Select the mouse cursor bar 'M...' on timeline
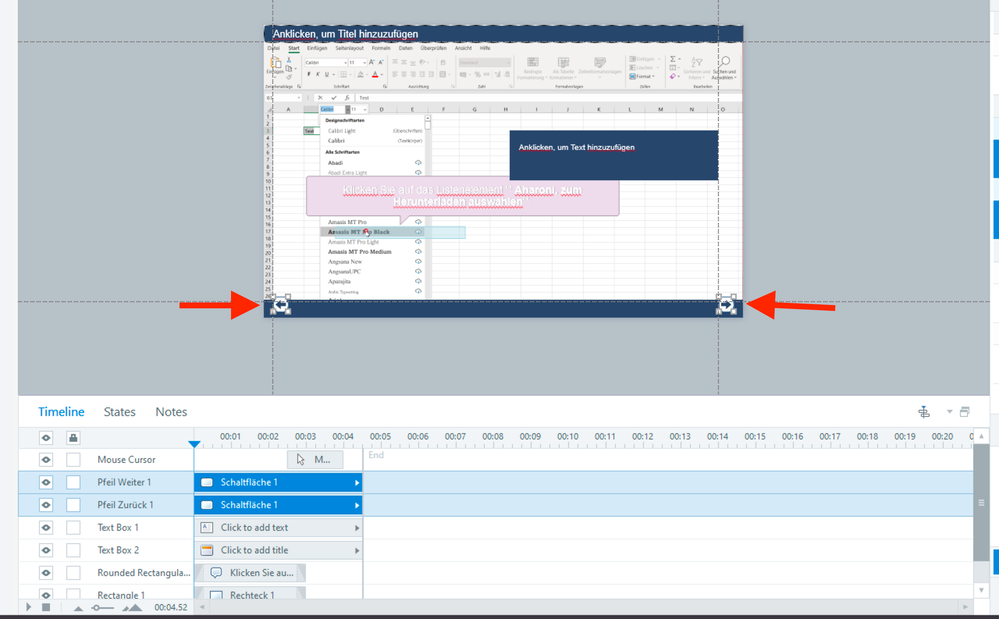 point(315,460)
